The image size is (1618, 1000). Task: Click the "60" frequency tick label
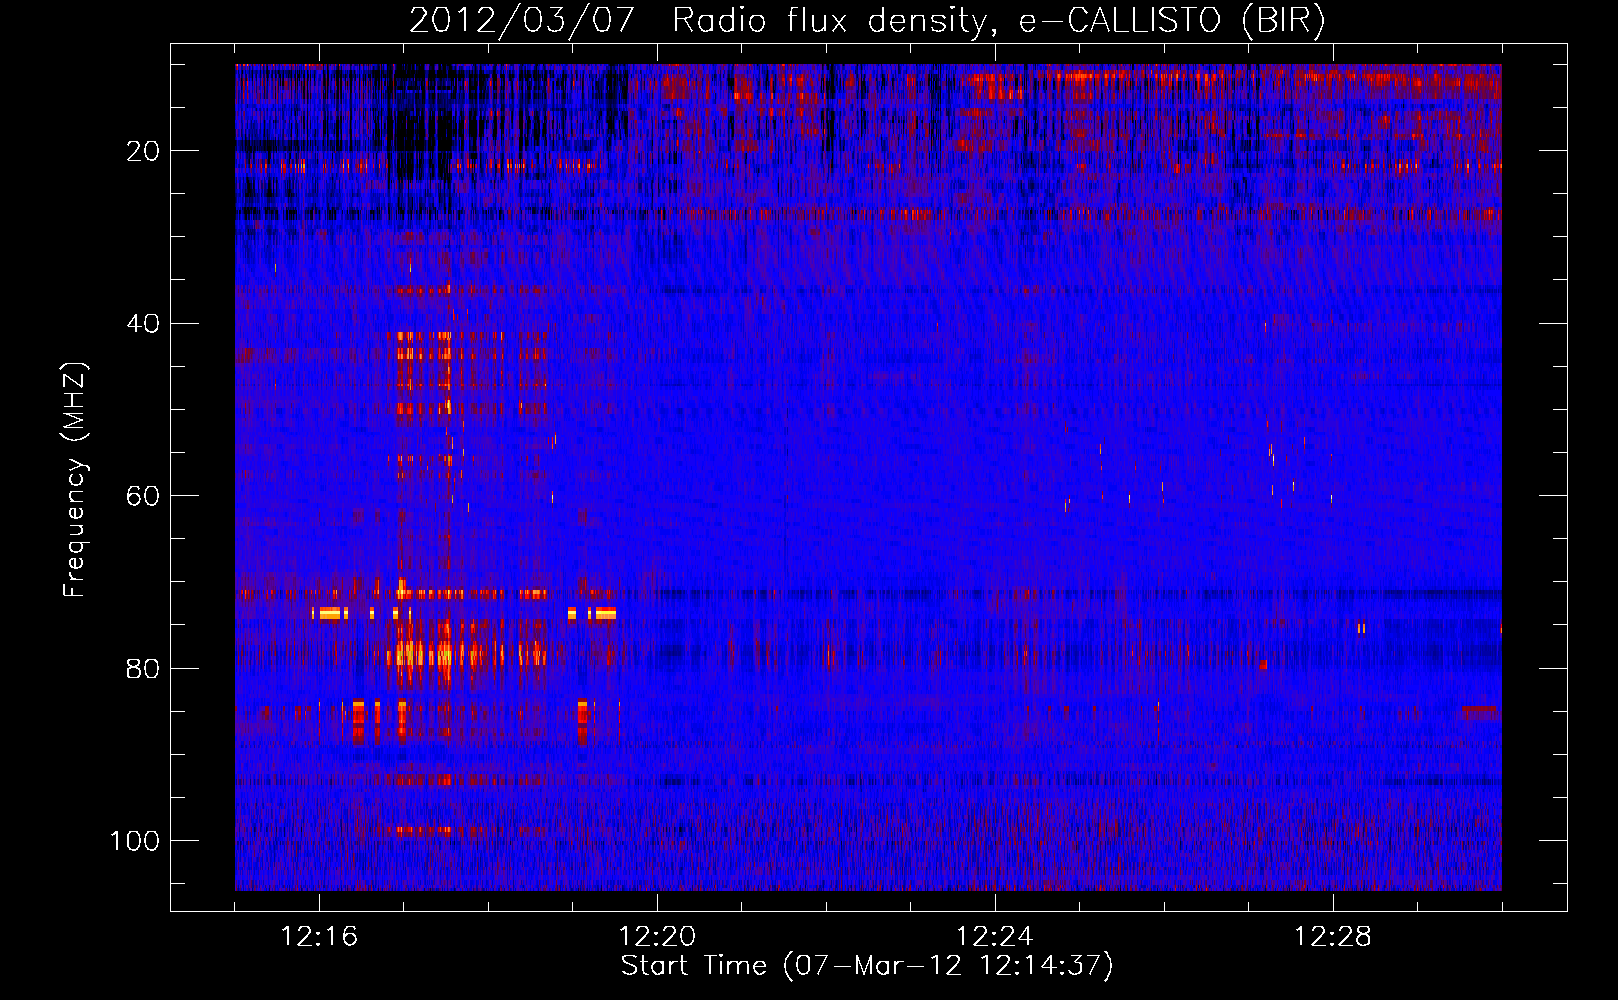144,496
